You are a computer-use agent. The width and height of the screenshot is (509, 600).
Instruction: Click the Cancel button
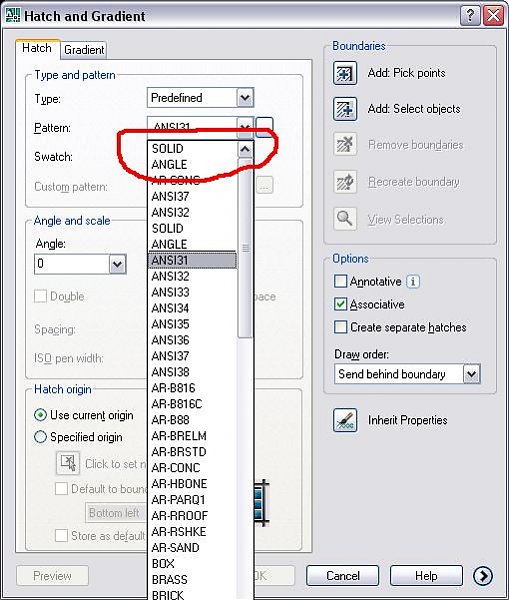(x=343, y=576)
